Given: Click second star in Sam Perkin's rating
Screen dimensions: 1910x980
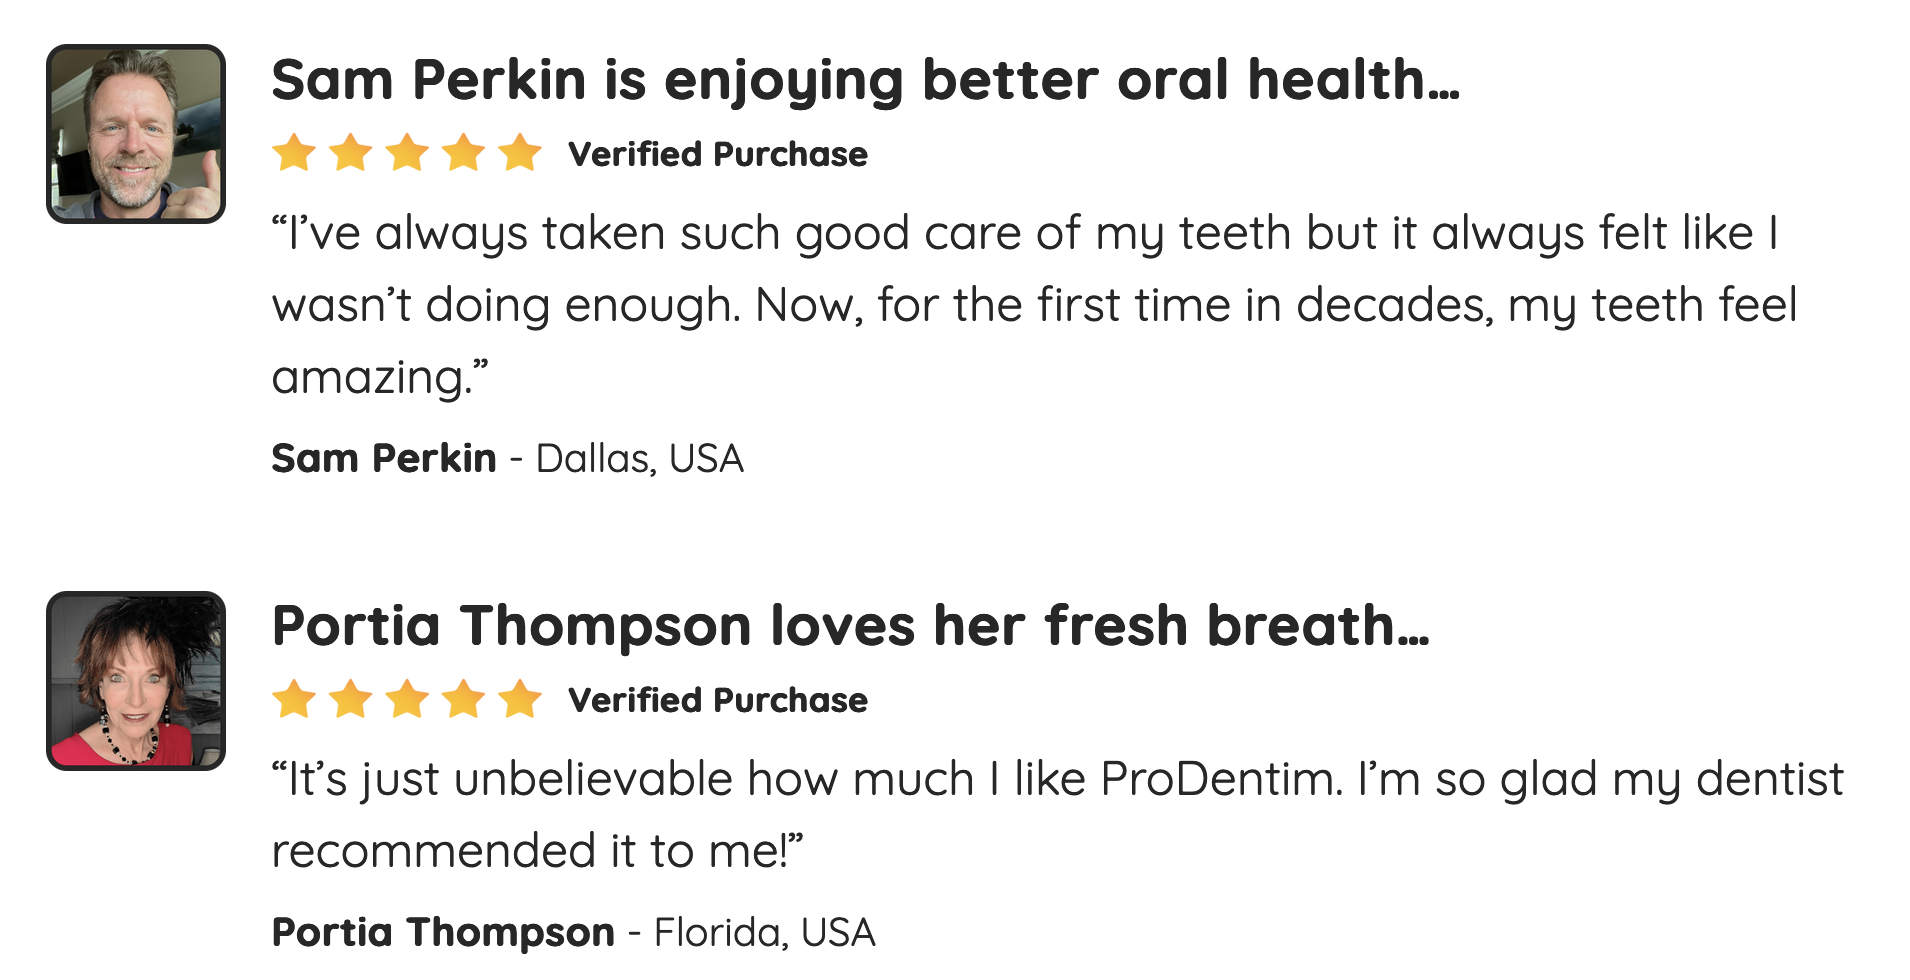Looking at the screenshot, I should pyautogui.click(x=351, y=154).
